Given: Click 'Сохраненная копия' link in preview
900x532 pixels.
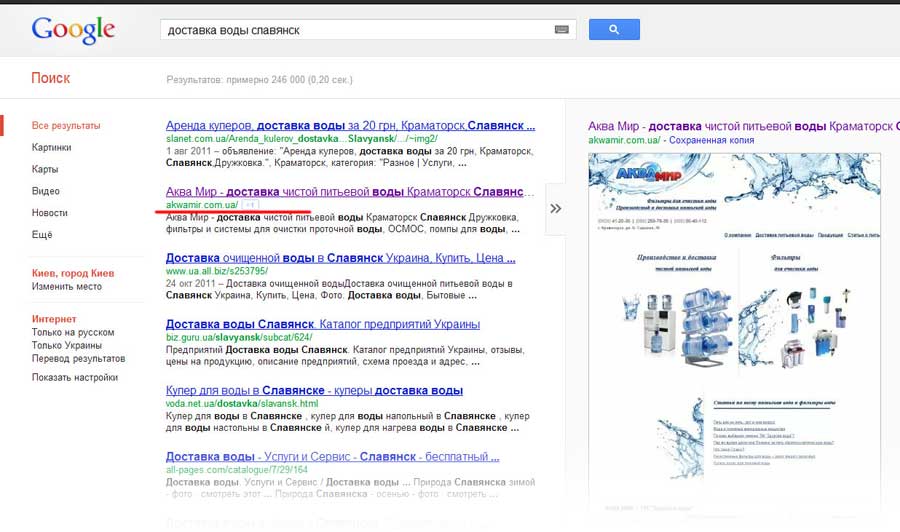Looking at the screenshot, I should (x=712, y=140).
